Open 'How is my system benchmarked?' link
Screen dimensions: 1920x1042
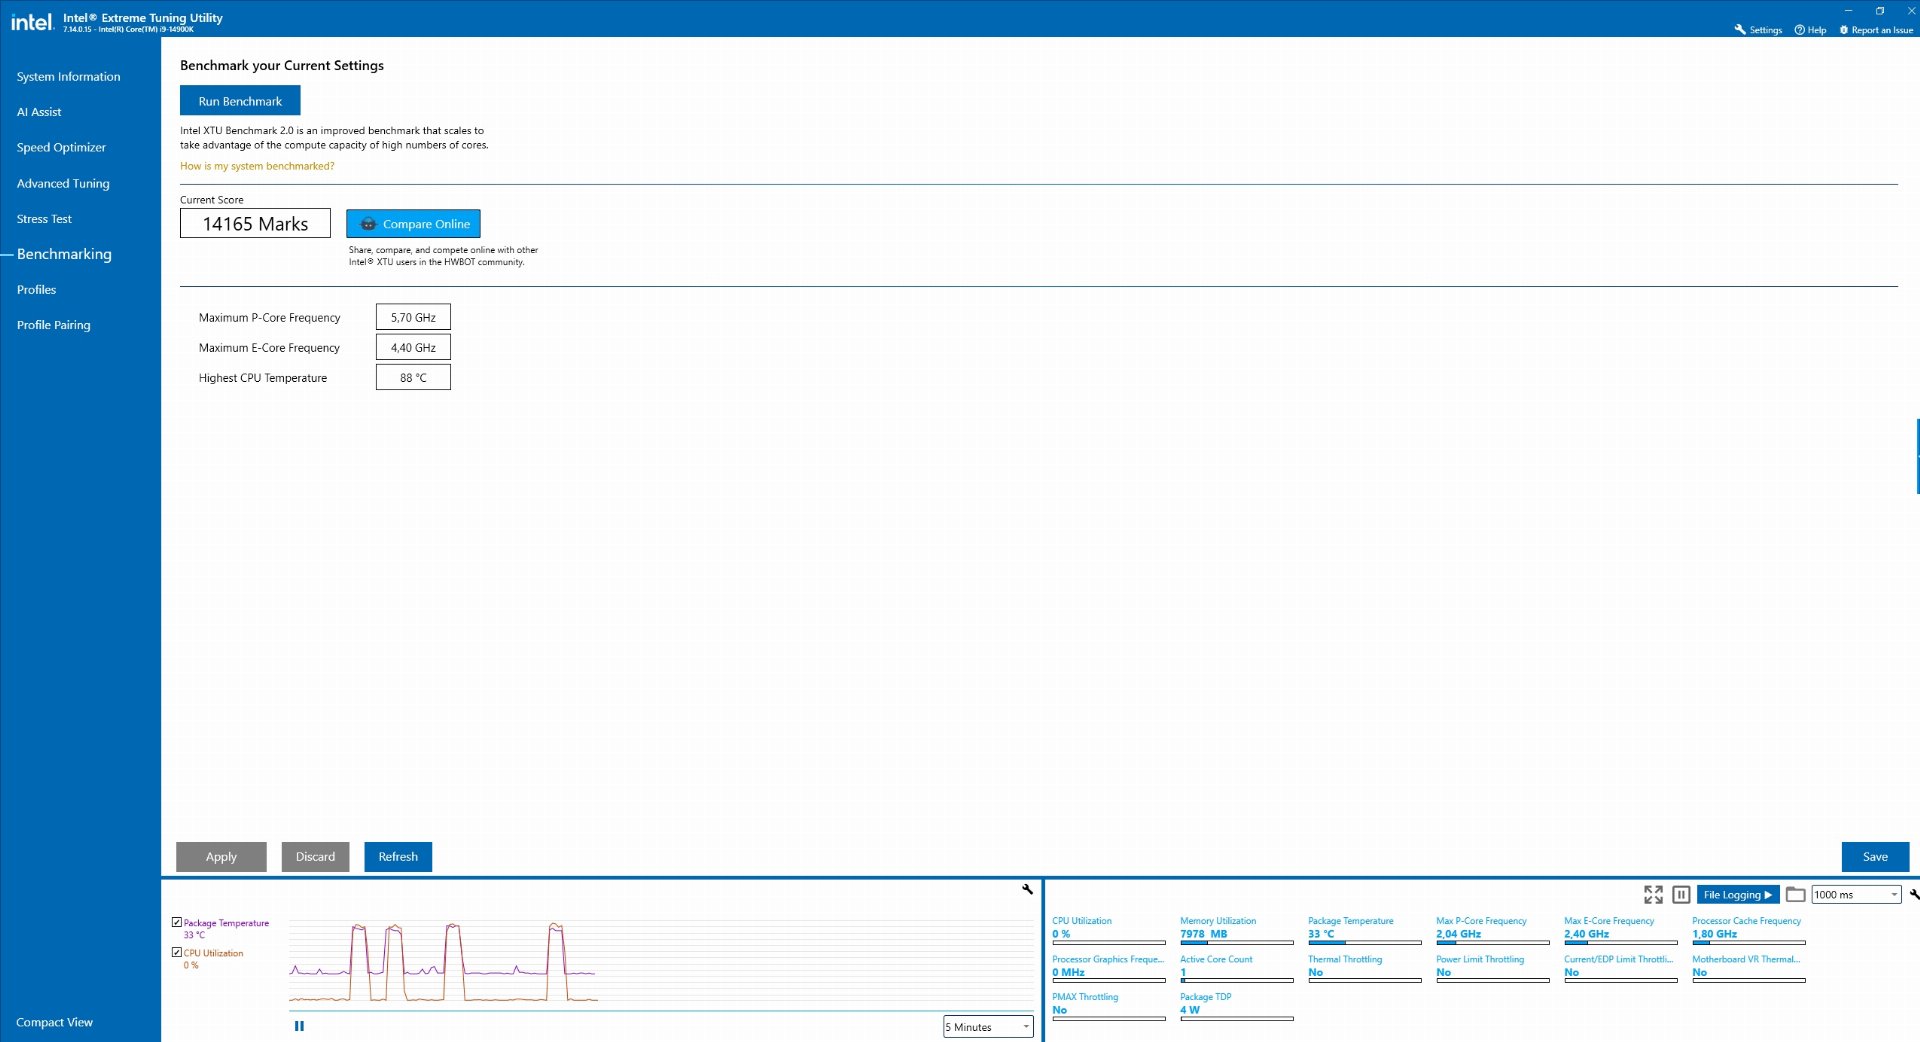(257, 166)
